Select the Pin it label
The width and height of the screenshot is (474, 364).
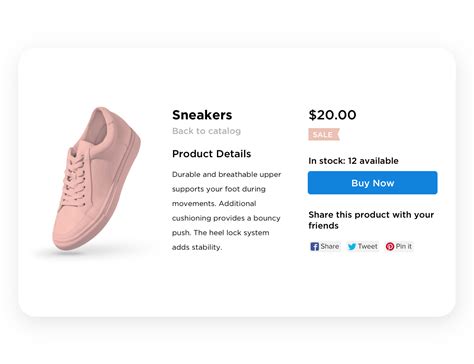click(404, 246)
